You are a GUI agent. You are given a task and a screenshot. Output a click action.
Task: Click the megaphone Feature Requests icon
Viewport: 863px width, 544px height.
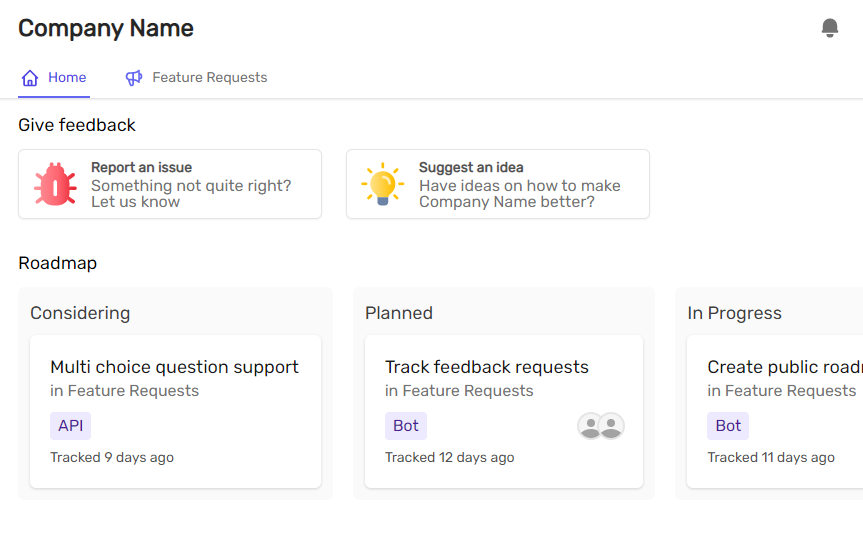pos(134,78)
